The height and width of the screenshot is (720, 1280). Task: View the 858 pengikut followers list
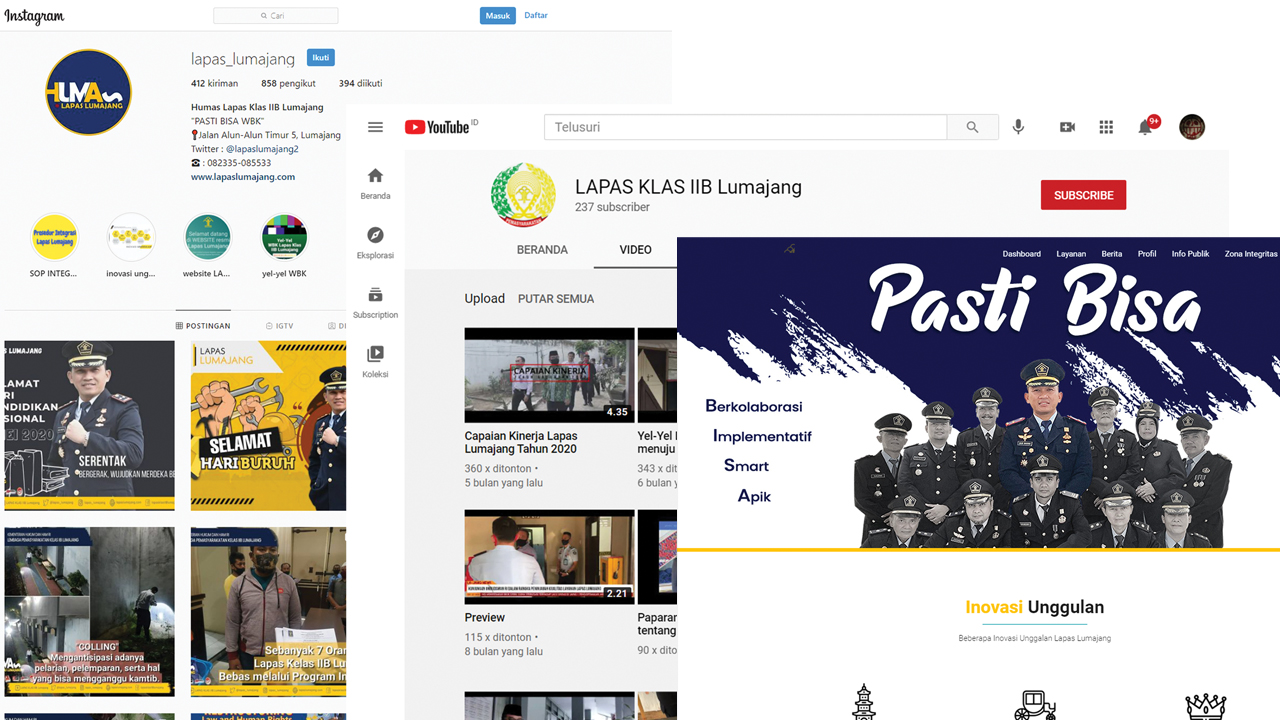(289, 84)
